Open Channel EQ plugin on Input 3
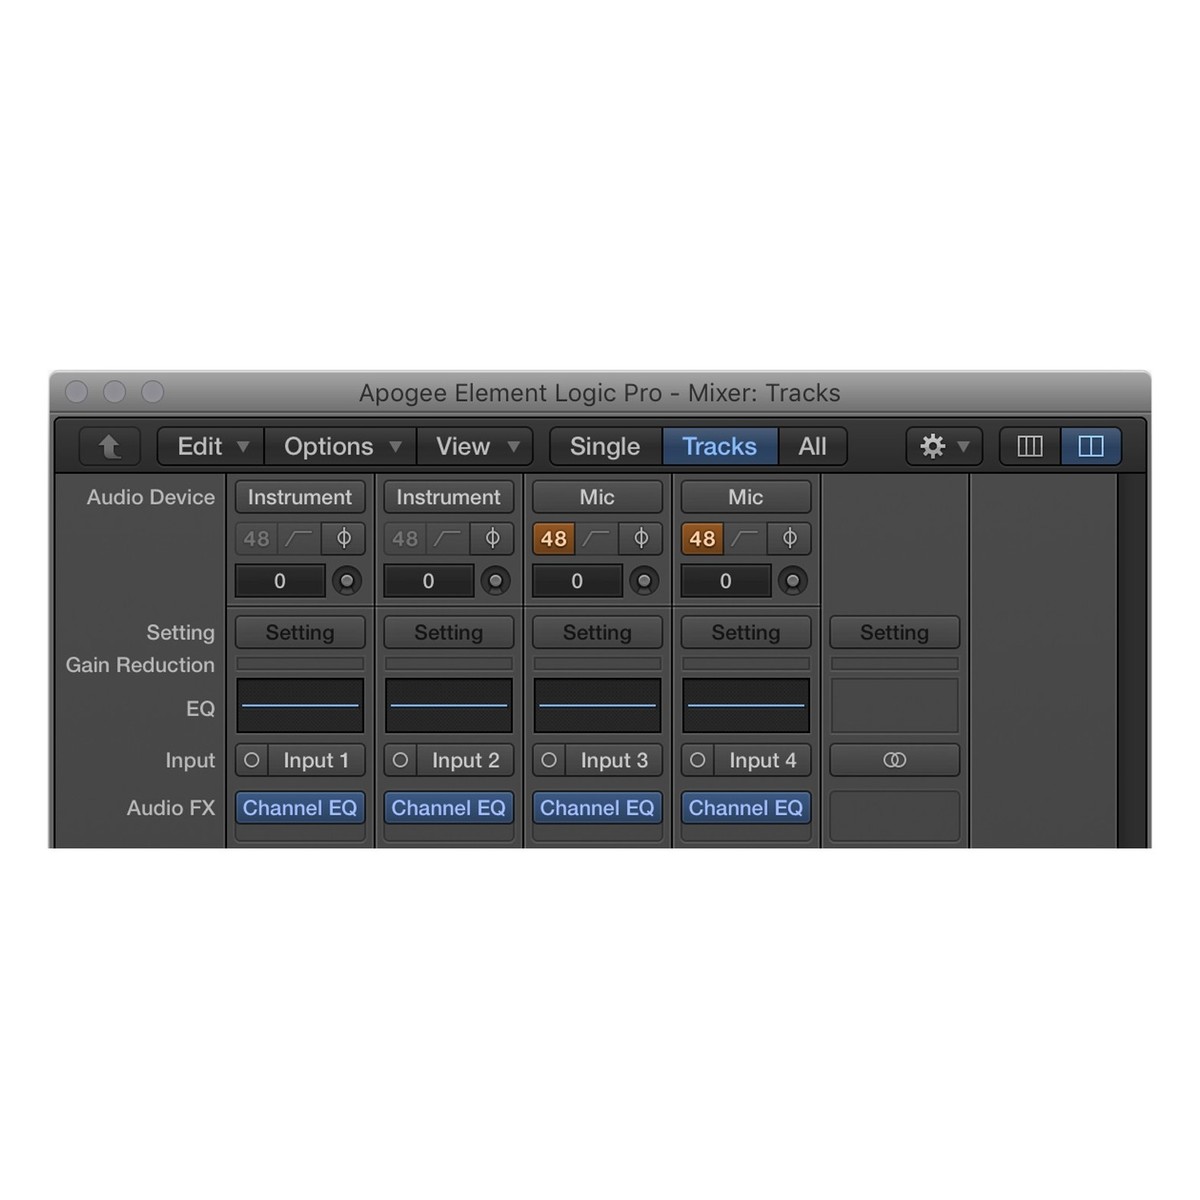Viewport: 1200px width, 1200px height. coord(597,808)
